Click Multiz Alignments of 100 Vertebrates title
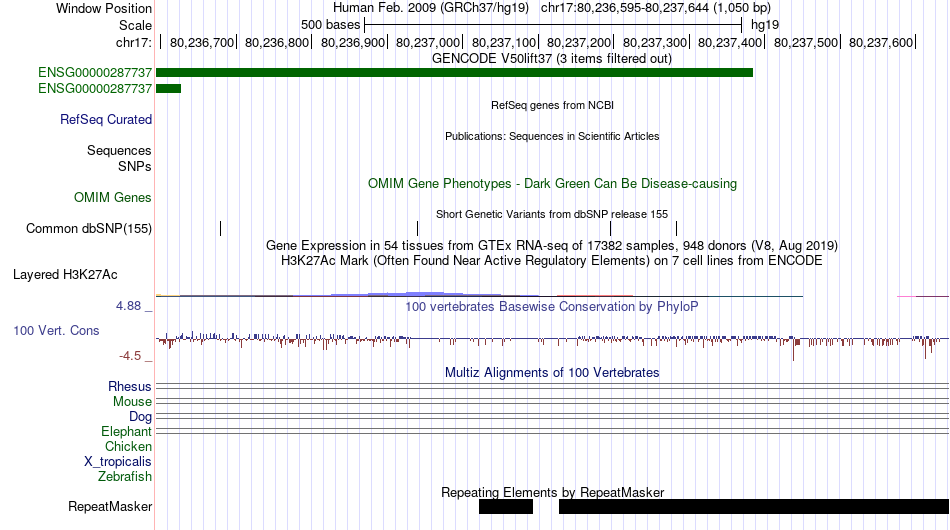 click(x=552, y=373)
